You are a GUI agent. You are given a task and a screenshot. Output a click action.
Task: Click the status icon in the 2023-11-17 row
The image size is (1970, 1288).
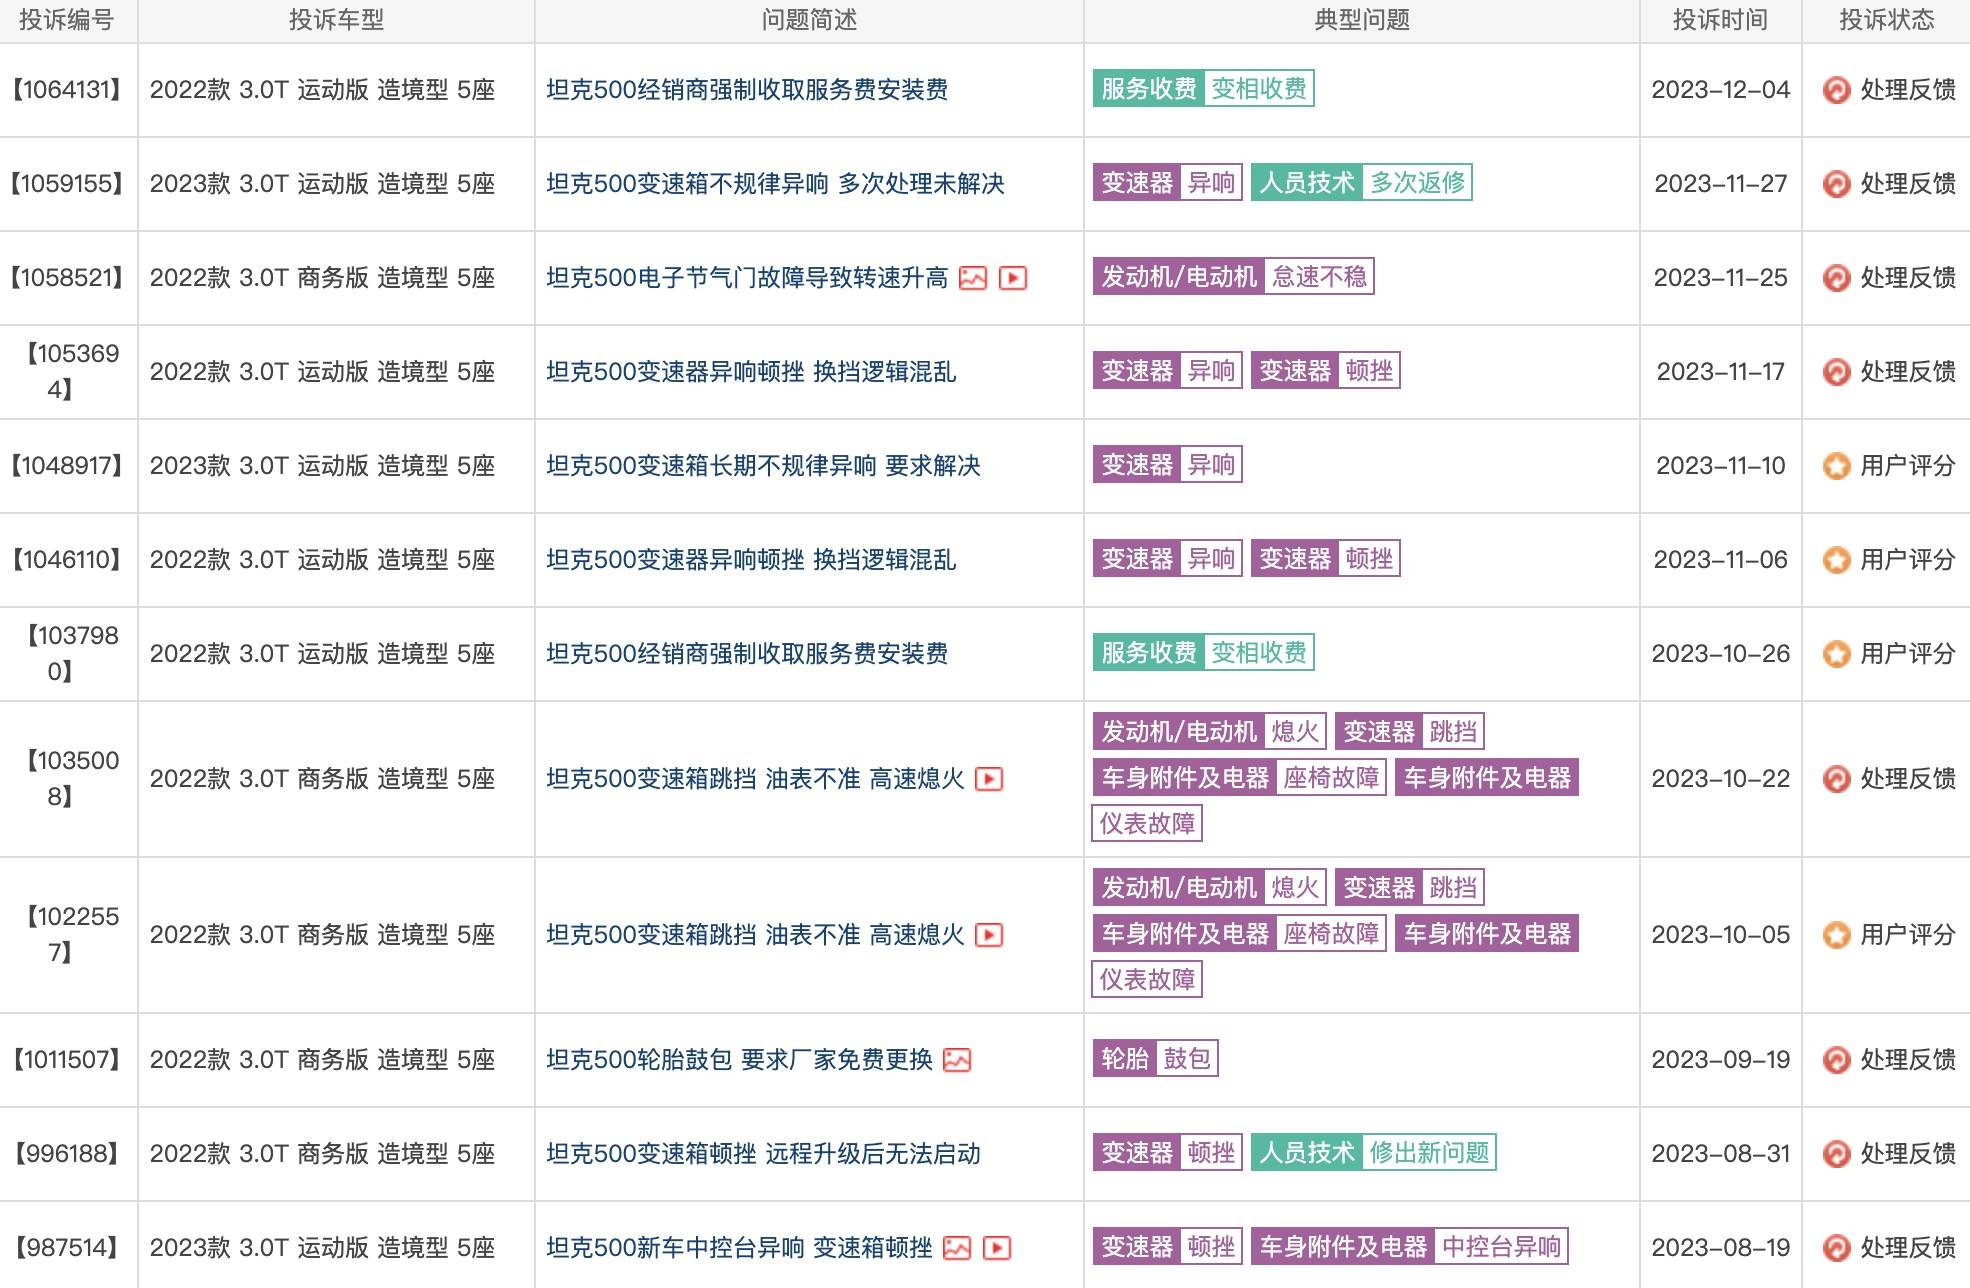point(1836,372)
